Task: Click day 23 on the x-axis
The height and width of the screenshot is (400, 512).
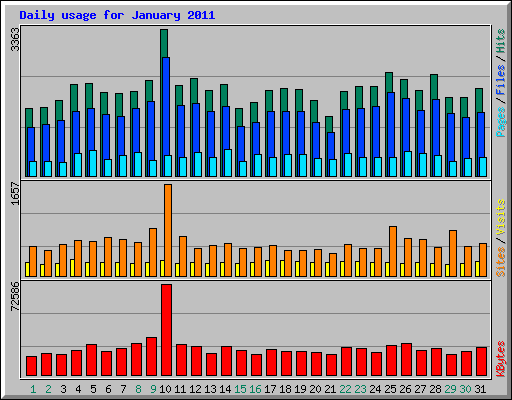Action: (x=360, y=389)
